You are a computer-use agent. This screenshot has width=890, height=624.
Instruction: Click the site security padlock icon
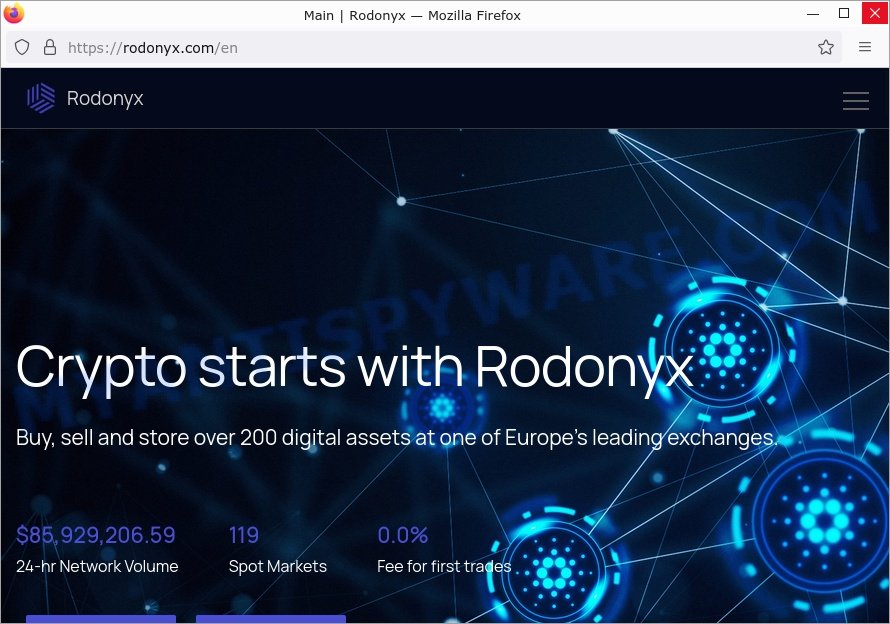(50, 47)
